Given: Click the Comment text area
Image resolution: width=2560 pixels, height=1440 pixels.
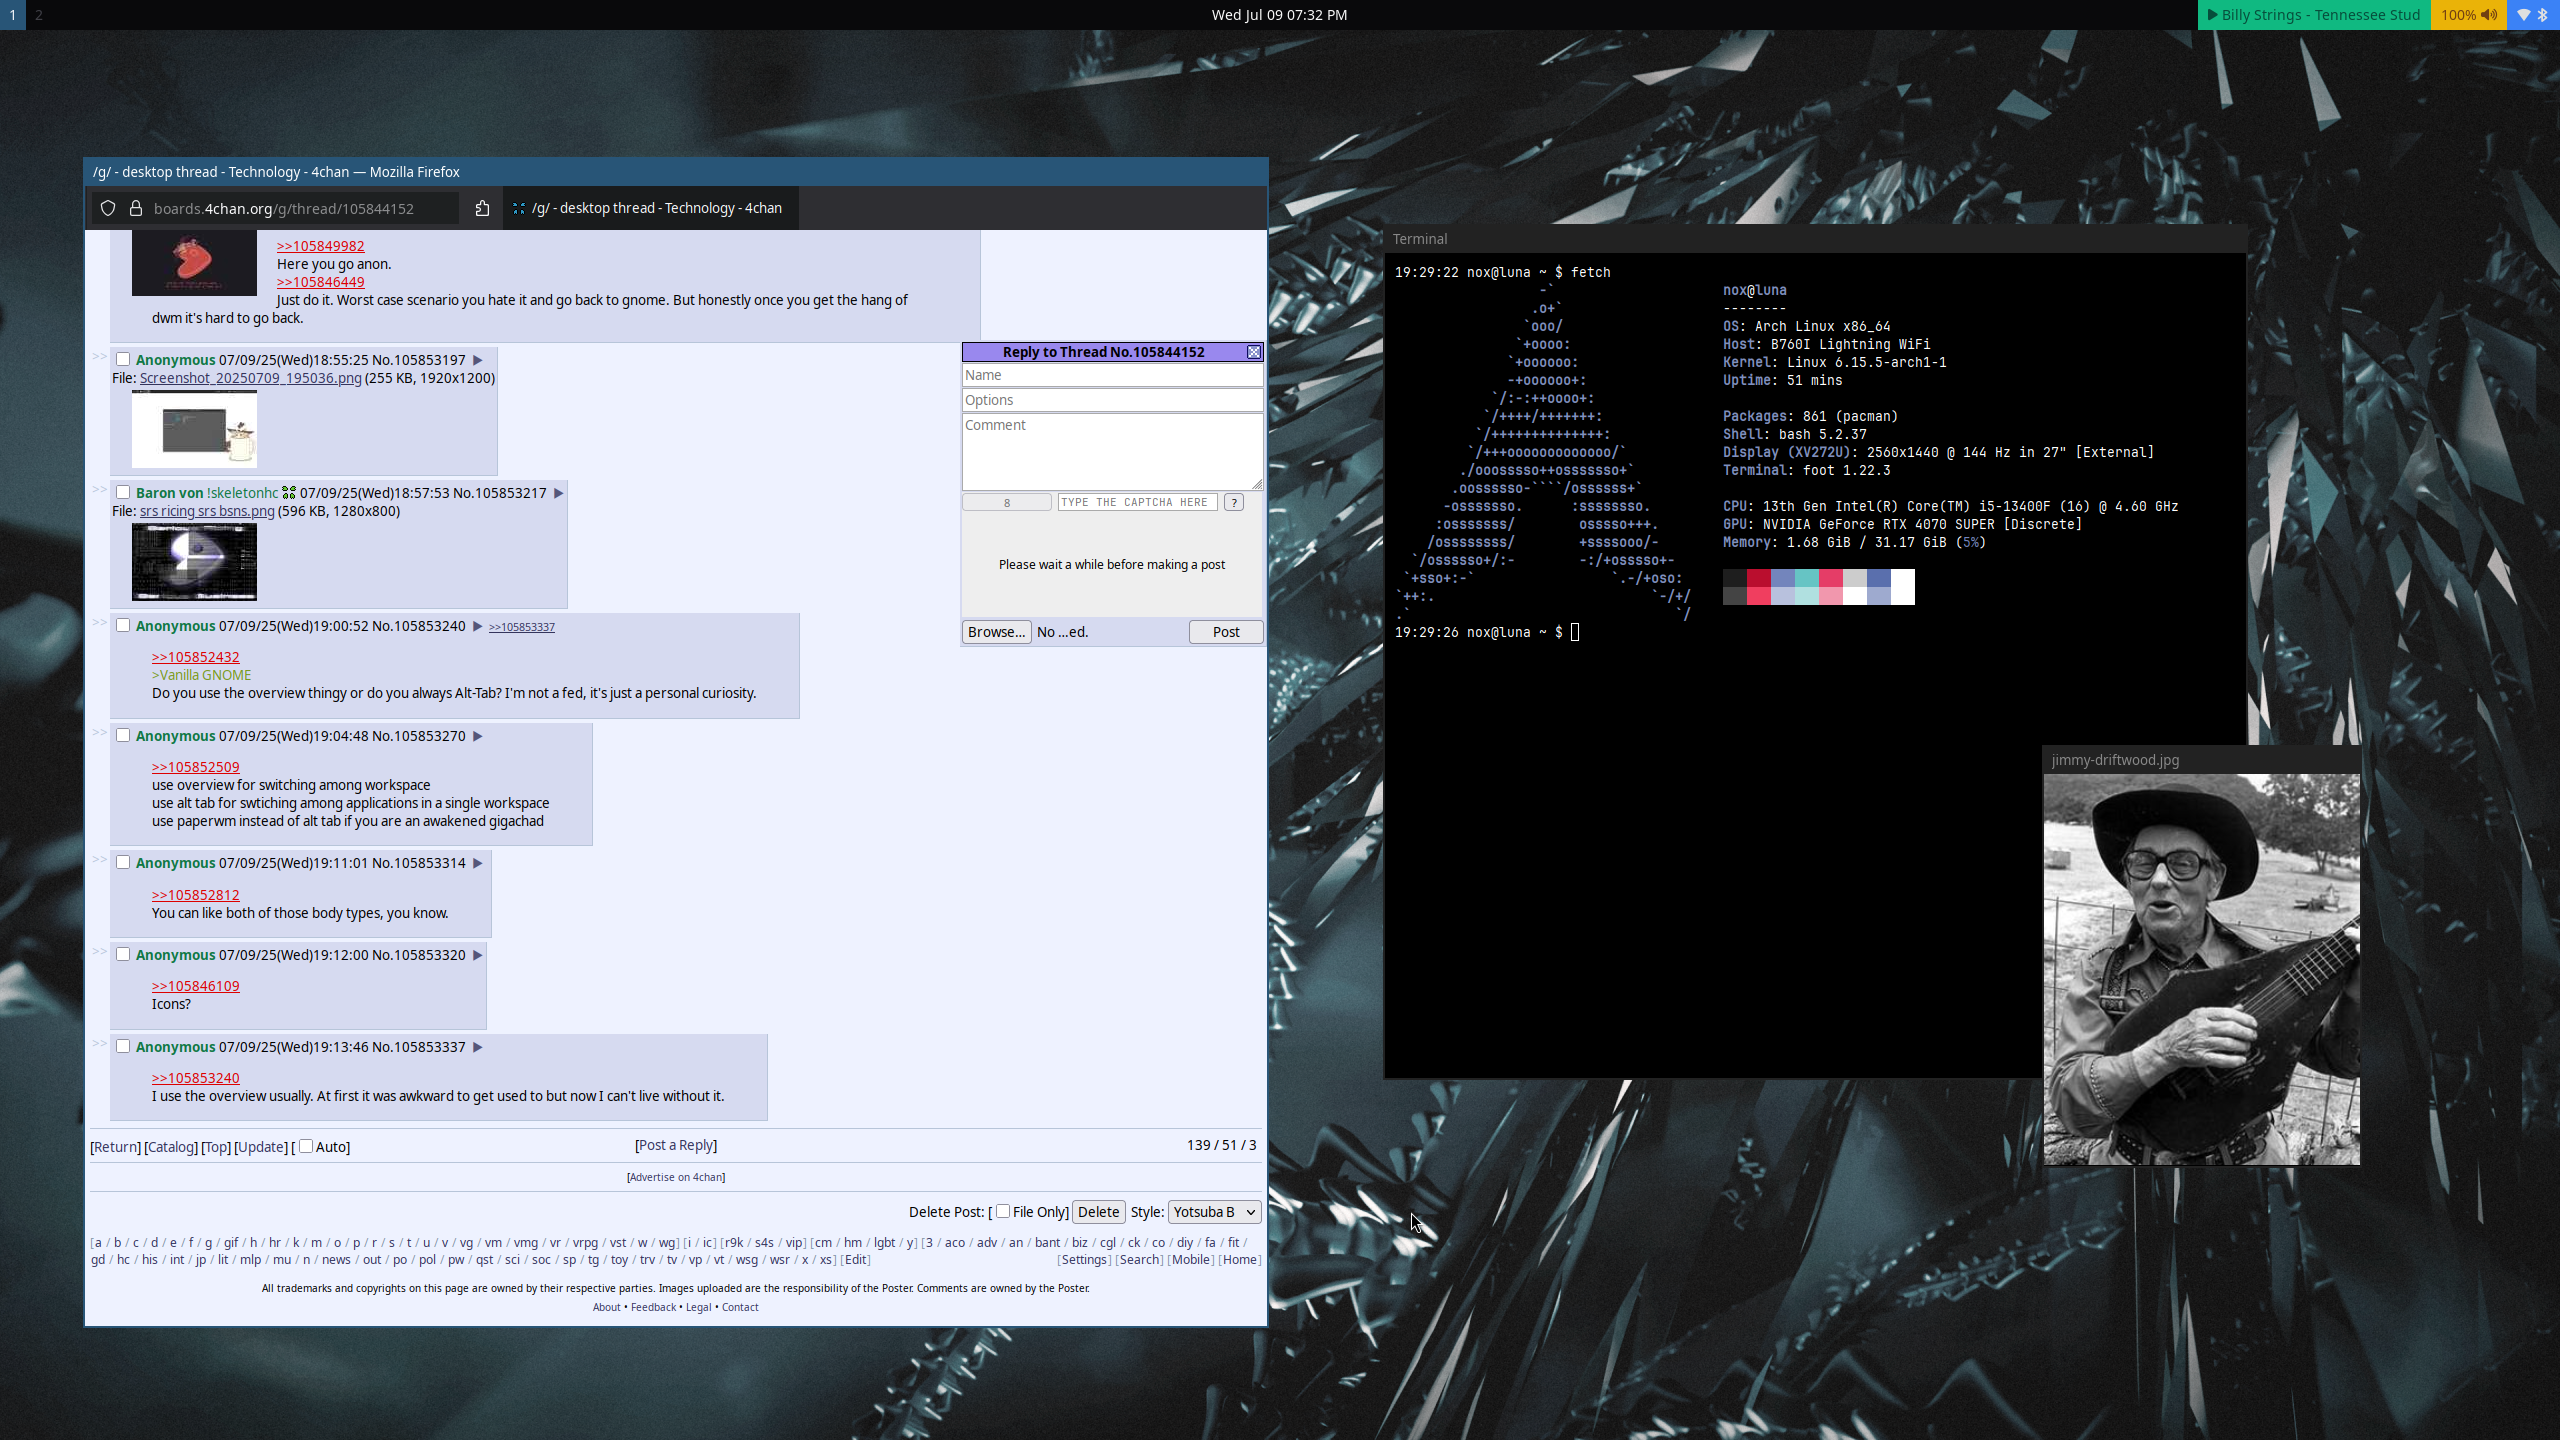Looking at the screenshot, I should tap(1112, 452).
